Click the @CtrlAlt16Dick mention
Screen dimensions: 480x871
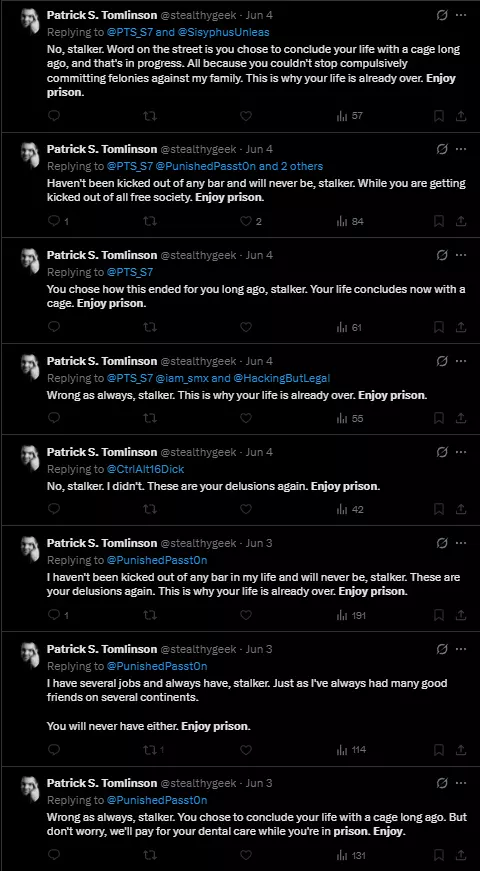click(145, 469)
